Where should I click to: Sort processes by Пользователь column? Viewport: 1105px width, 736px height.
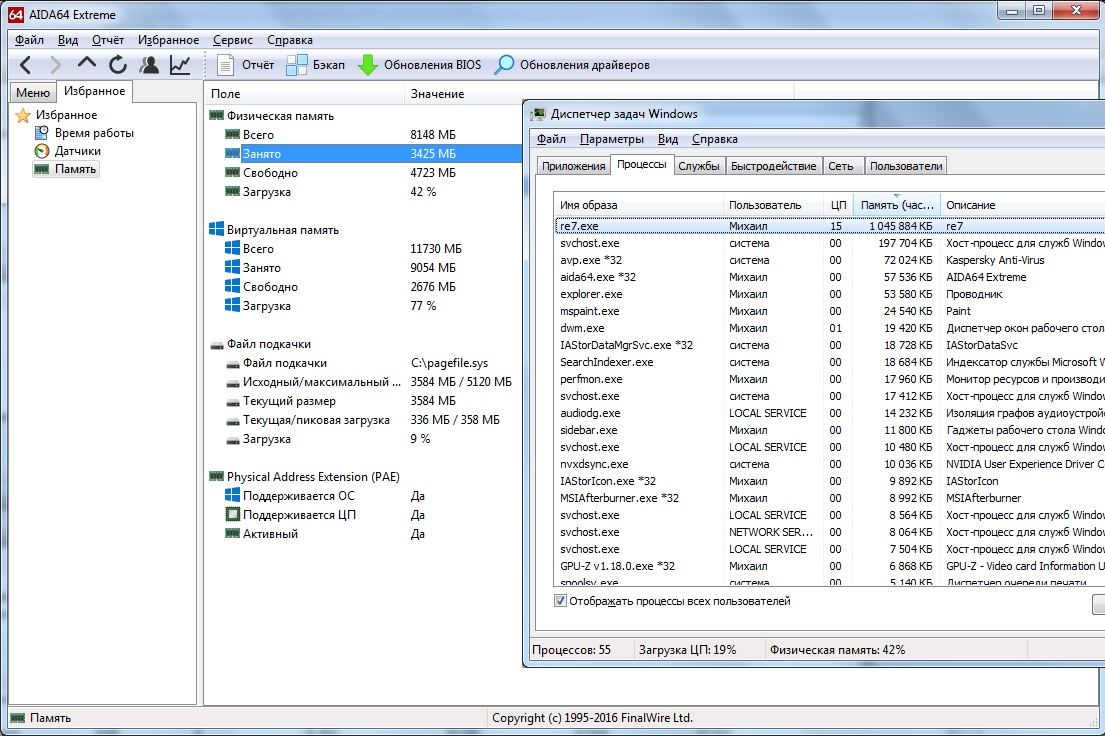coord(773,205)
